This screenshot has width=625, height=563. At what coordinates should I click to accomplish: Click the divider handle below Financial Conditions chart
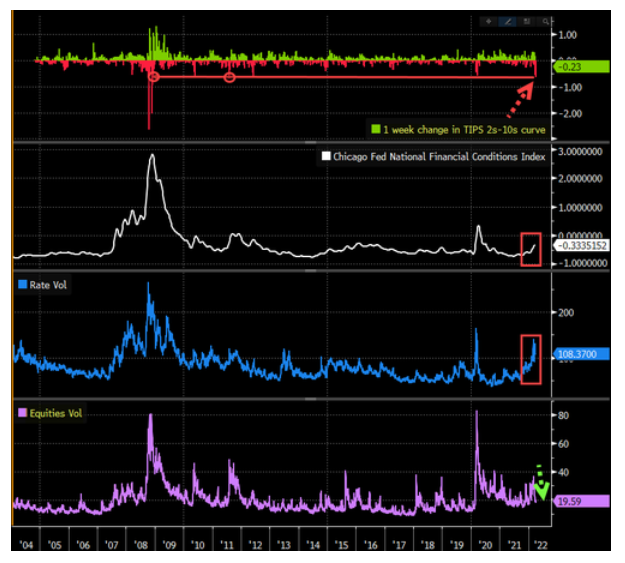(x=311, y=270)
